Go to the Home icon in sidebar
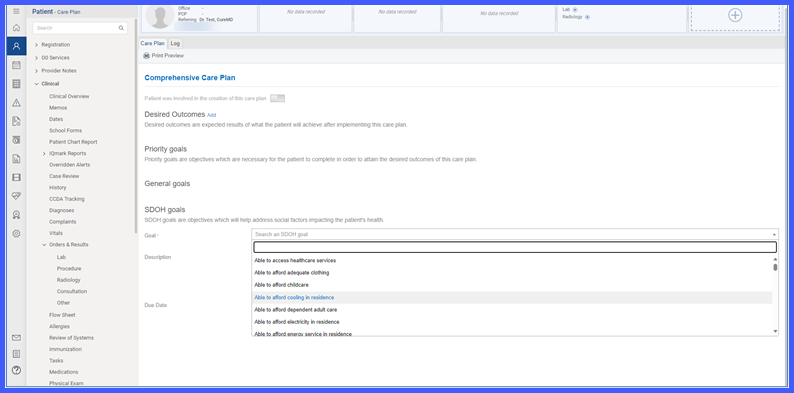 tap(16, 28)
